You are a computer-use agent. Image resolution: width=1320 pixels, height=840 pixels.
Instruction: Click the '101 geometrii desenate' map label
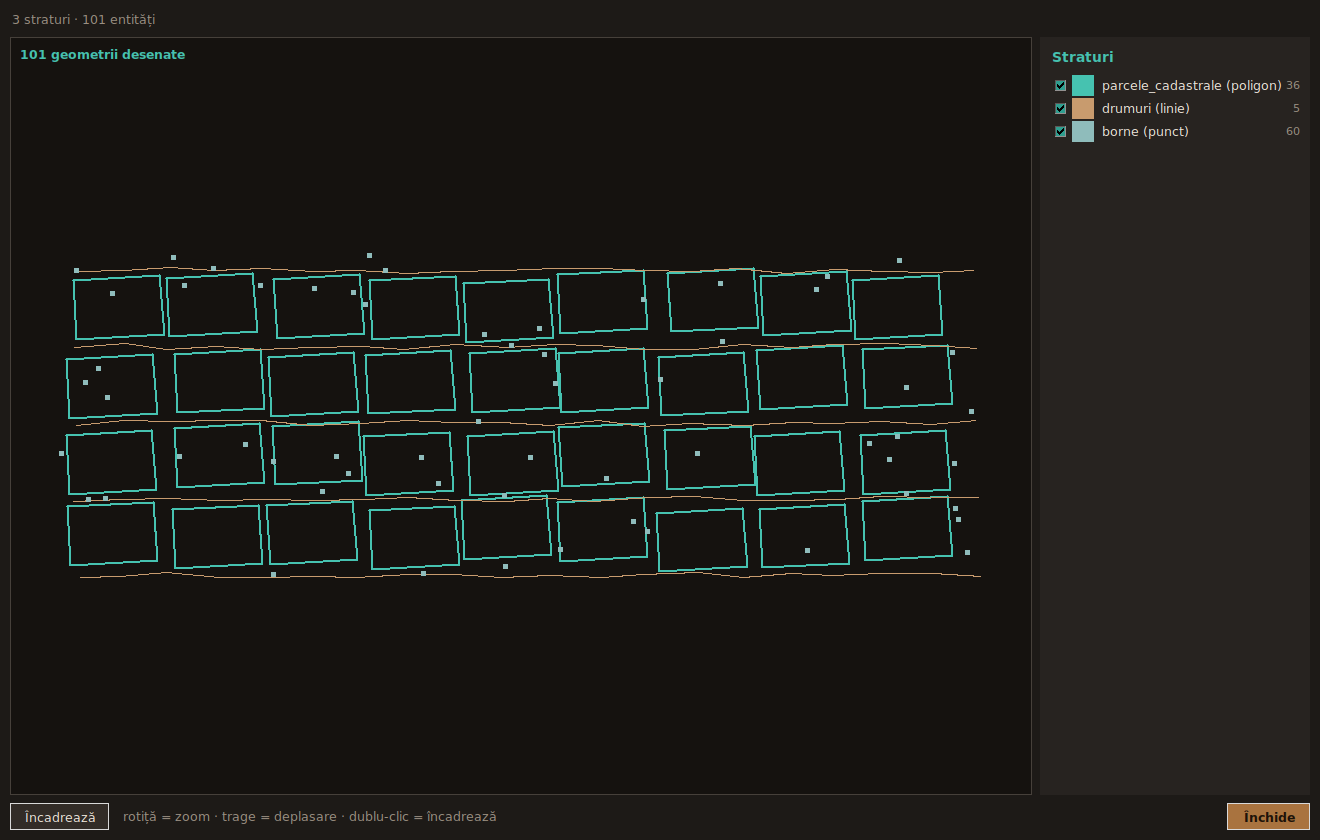(x=102, y=55)
